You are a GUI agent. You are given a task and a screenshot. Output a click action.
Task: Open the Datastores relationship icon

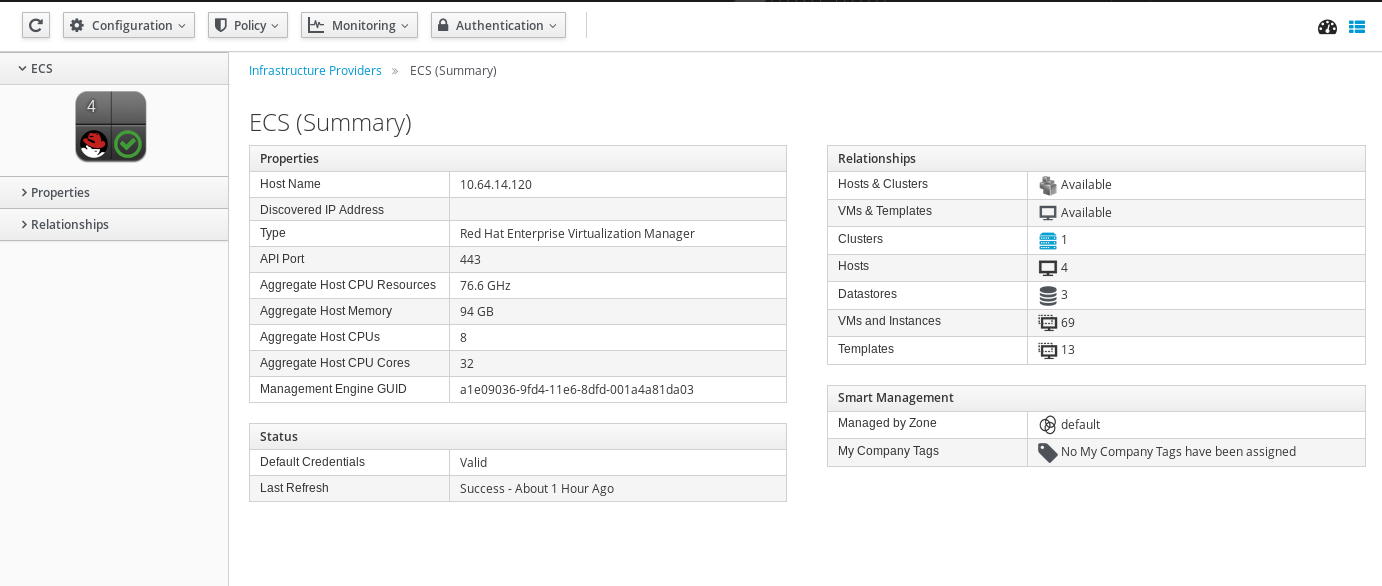1046,294
